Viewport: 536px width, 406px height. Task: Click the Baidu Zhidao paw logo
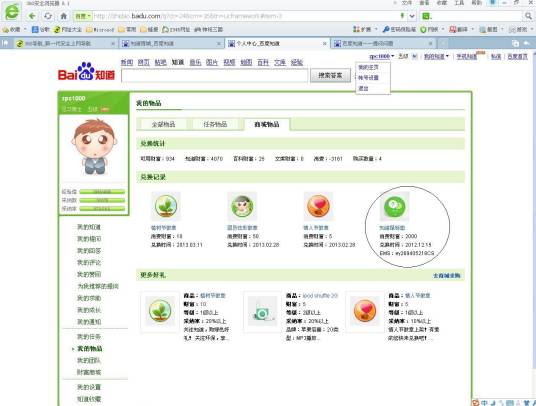click(86, 72)
